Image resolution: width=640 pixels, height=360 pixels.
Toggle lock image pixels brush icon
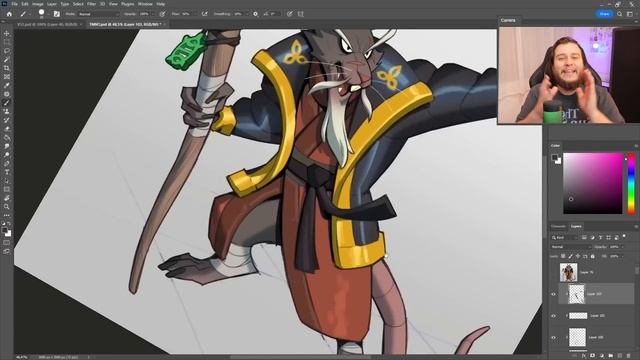[x=570, y=256]
